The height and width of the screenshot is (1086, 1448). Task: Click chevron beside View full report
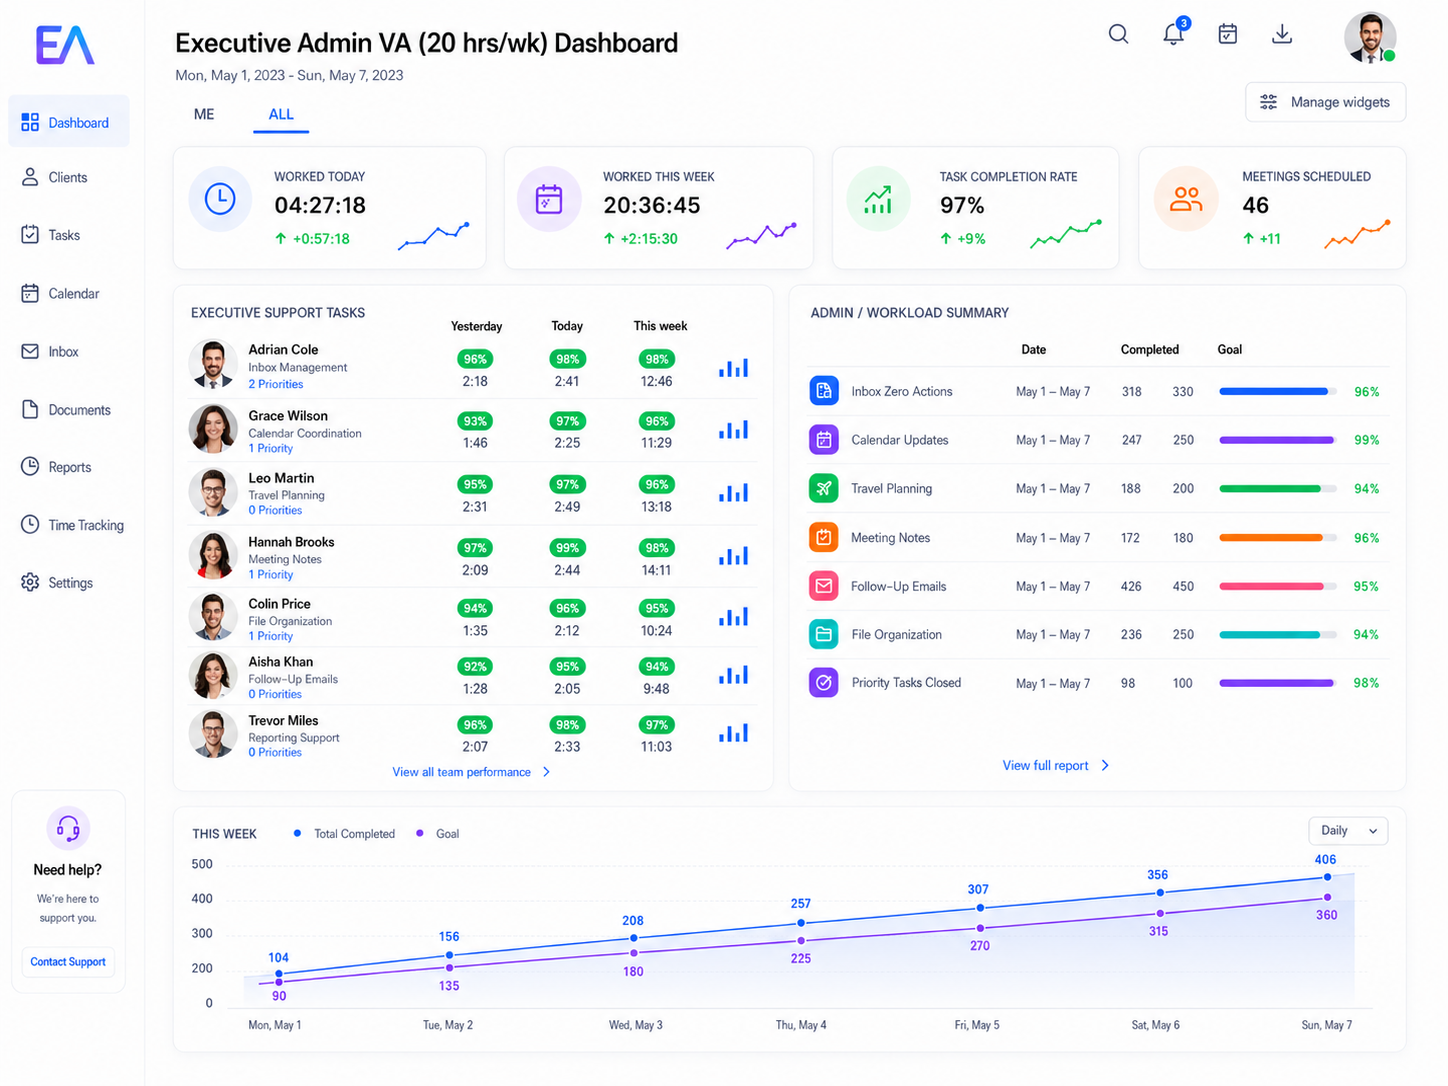click(x=1105, y=765)
